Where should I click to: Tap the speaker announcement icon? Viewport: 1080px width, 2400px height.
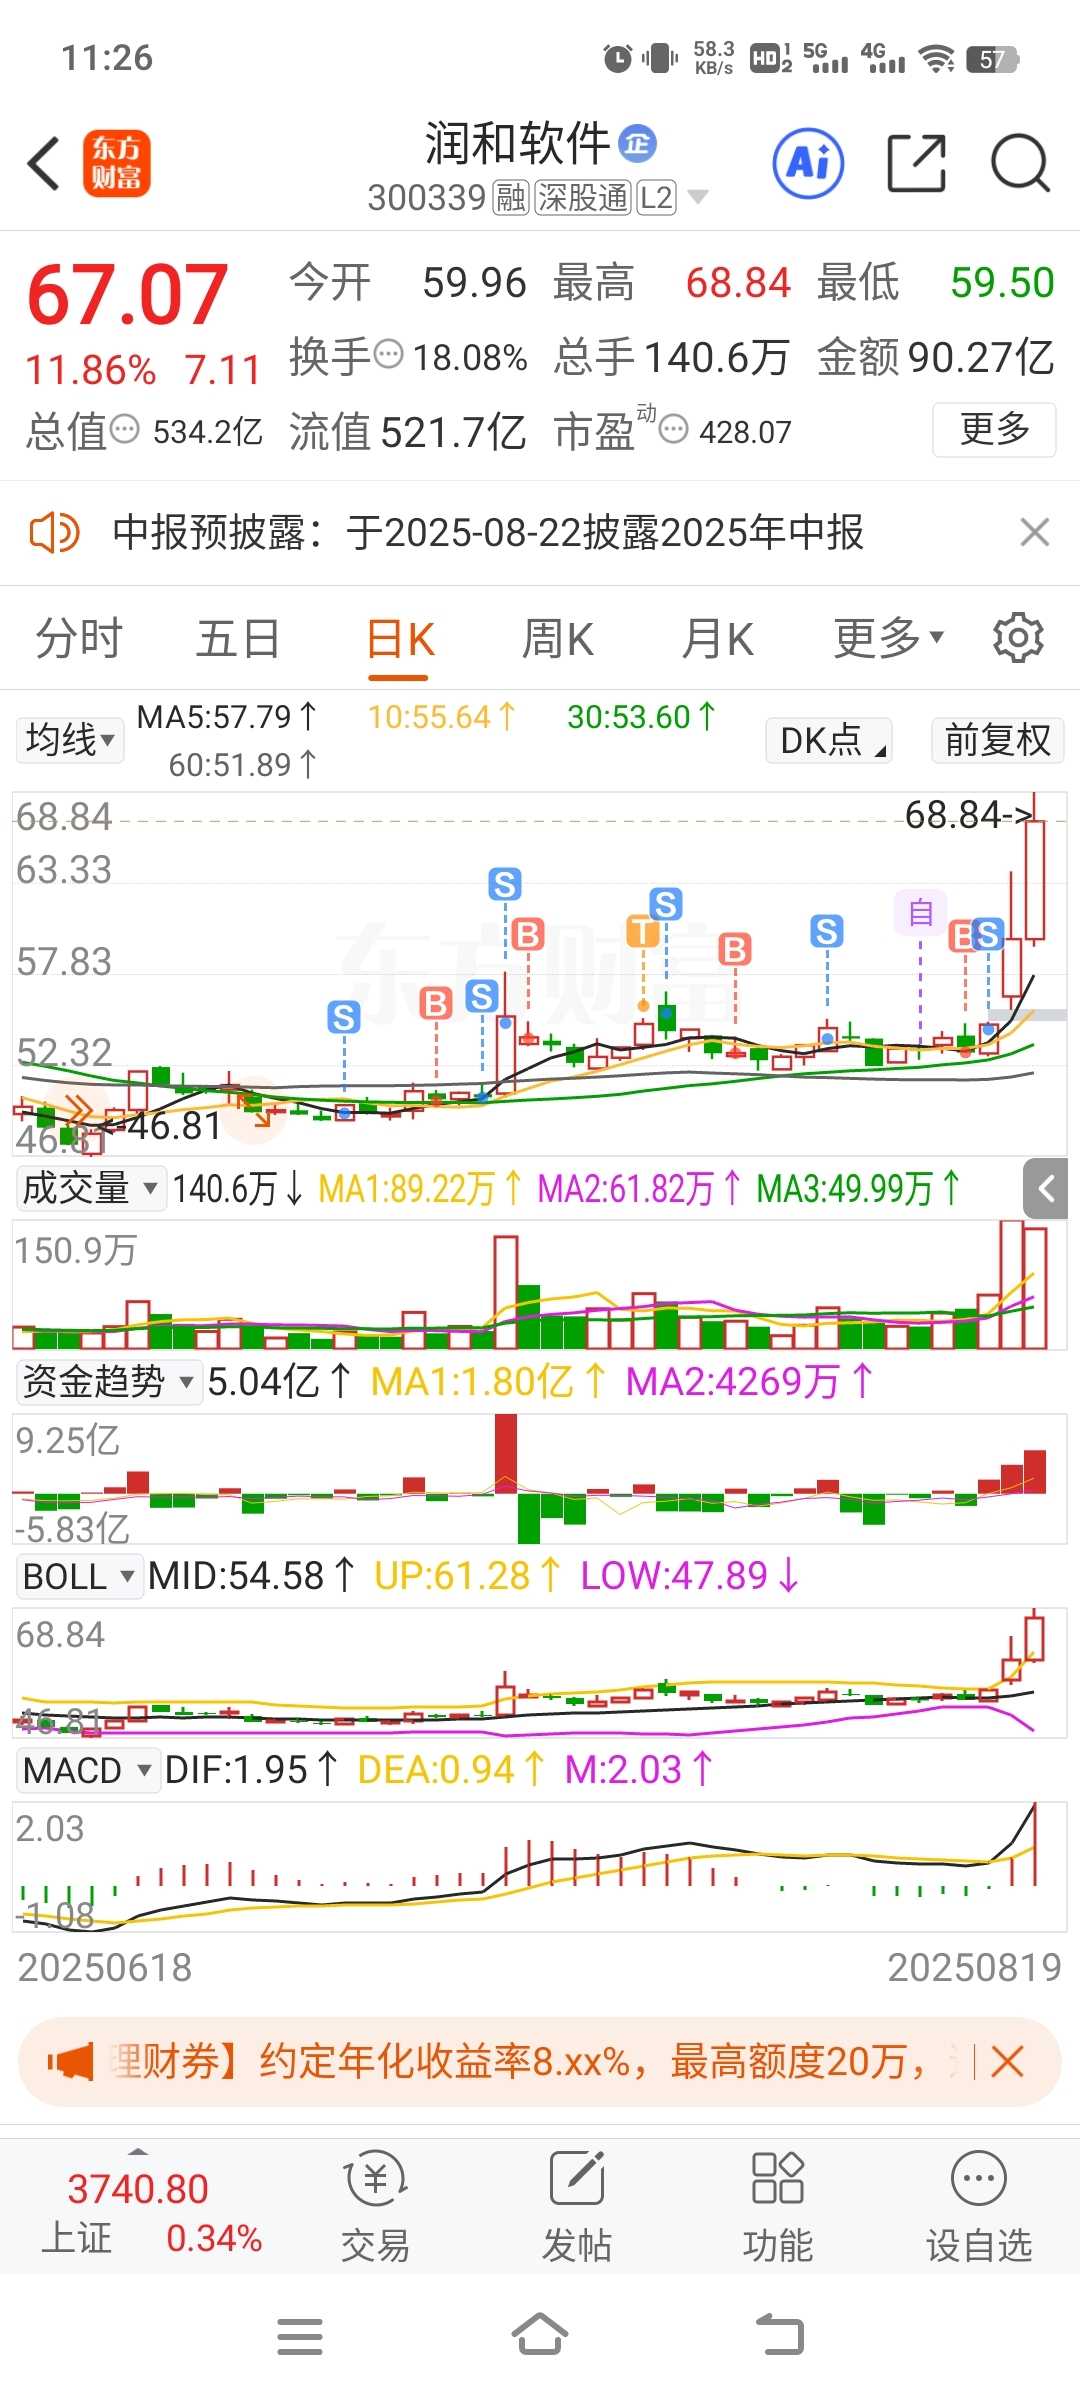(x=54, y=532)
